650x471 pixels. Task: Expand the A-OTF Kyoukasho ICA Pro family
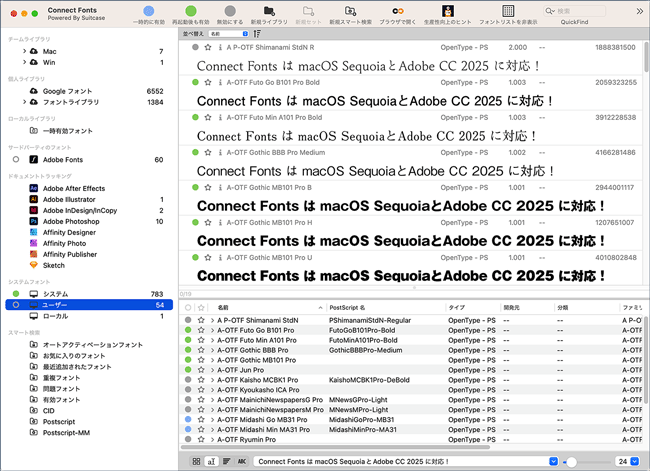[212, 390]
